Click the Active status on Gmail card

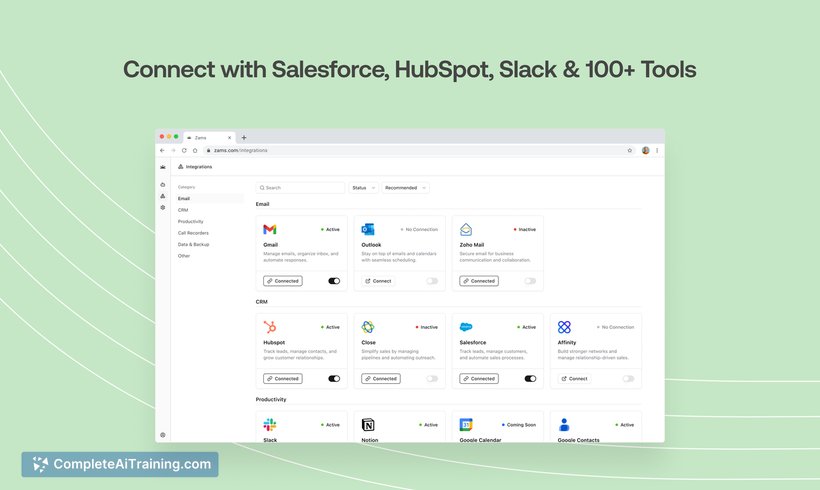pos(330,230)
